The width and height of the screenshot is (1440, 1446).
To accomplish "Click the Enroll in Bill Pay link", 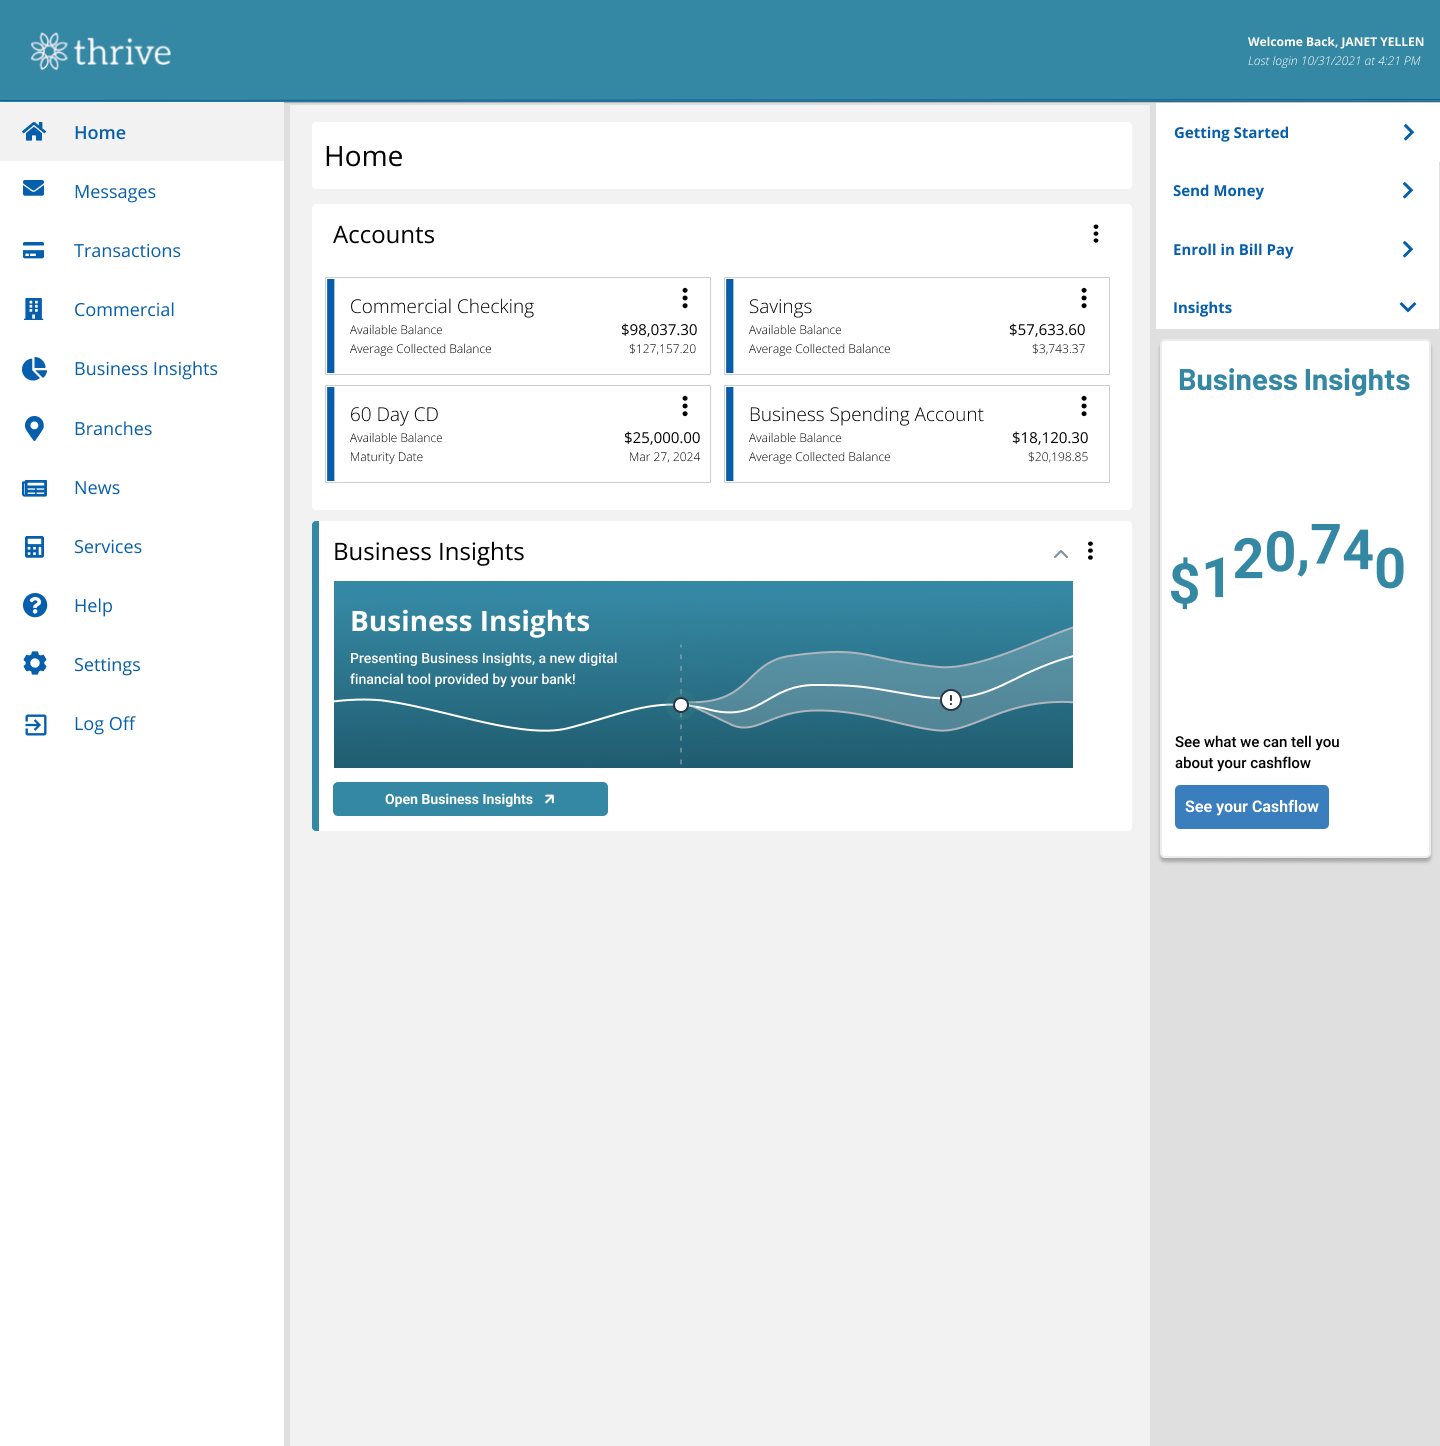I will pos(1233,249).
